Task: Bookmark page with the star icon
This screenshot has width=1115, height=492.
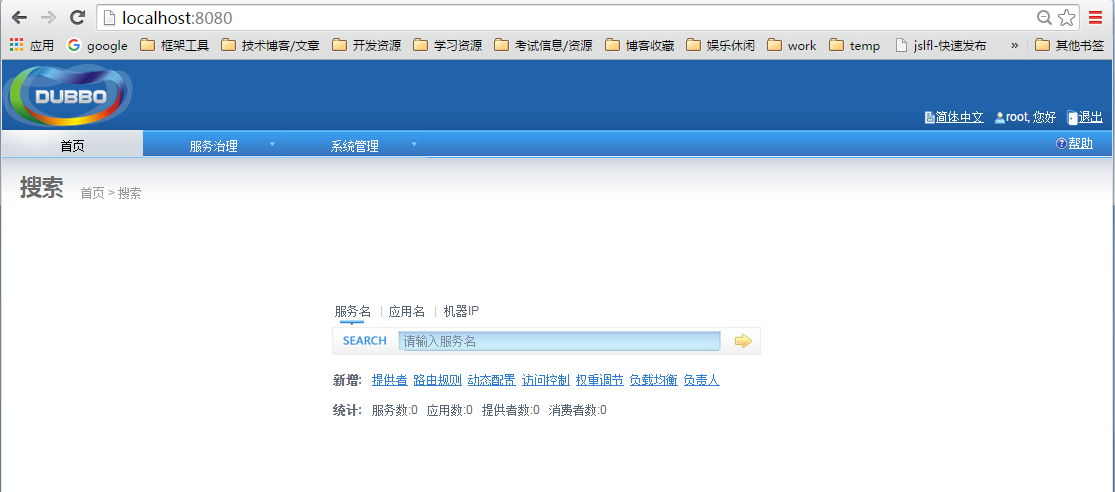Action: (1066, 18)
